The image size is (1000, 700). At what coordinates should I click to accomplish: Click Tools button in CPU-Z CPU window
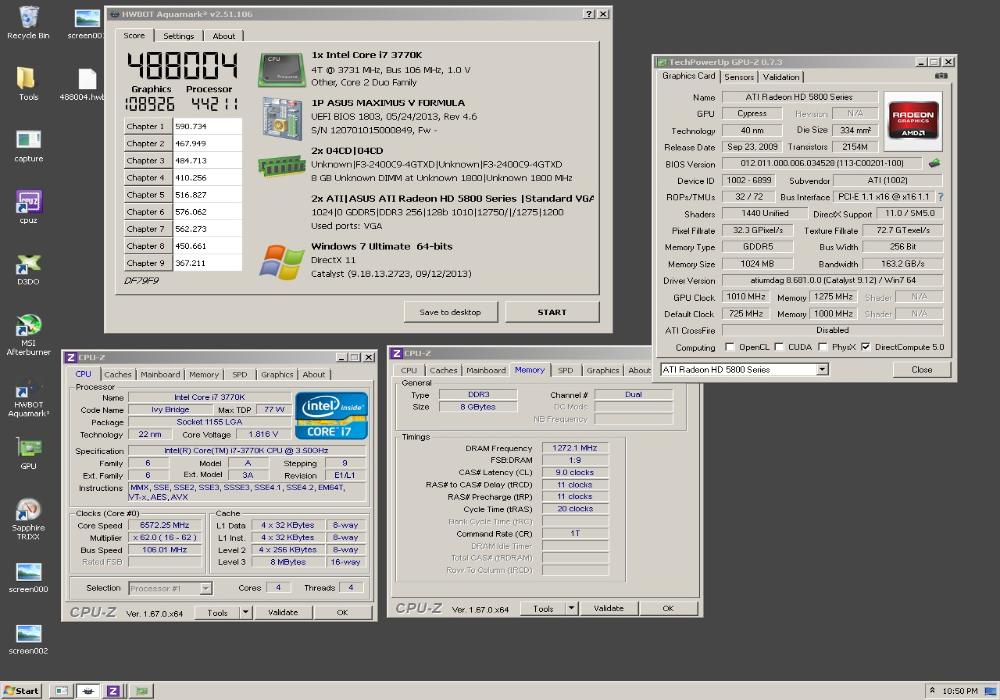[217, 612]
